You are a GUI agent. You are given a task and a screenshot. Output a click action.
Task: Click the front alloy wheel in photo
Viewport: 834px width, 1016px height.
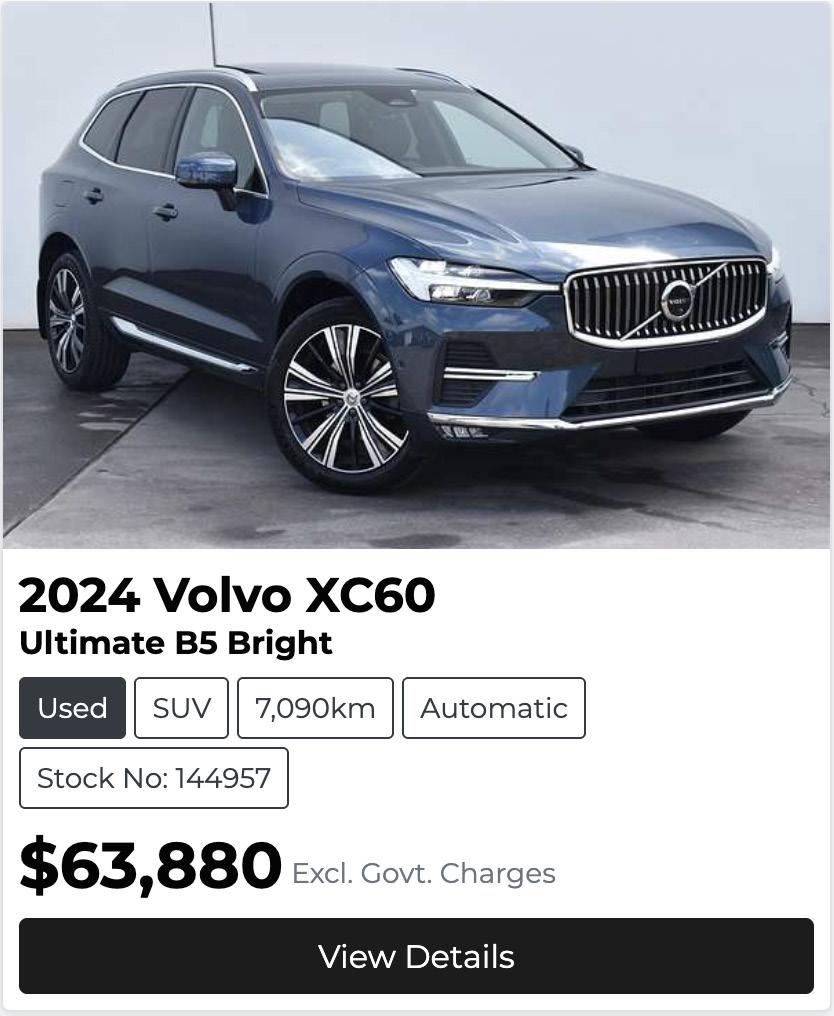click(343, 397)
